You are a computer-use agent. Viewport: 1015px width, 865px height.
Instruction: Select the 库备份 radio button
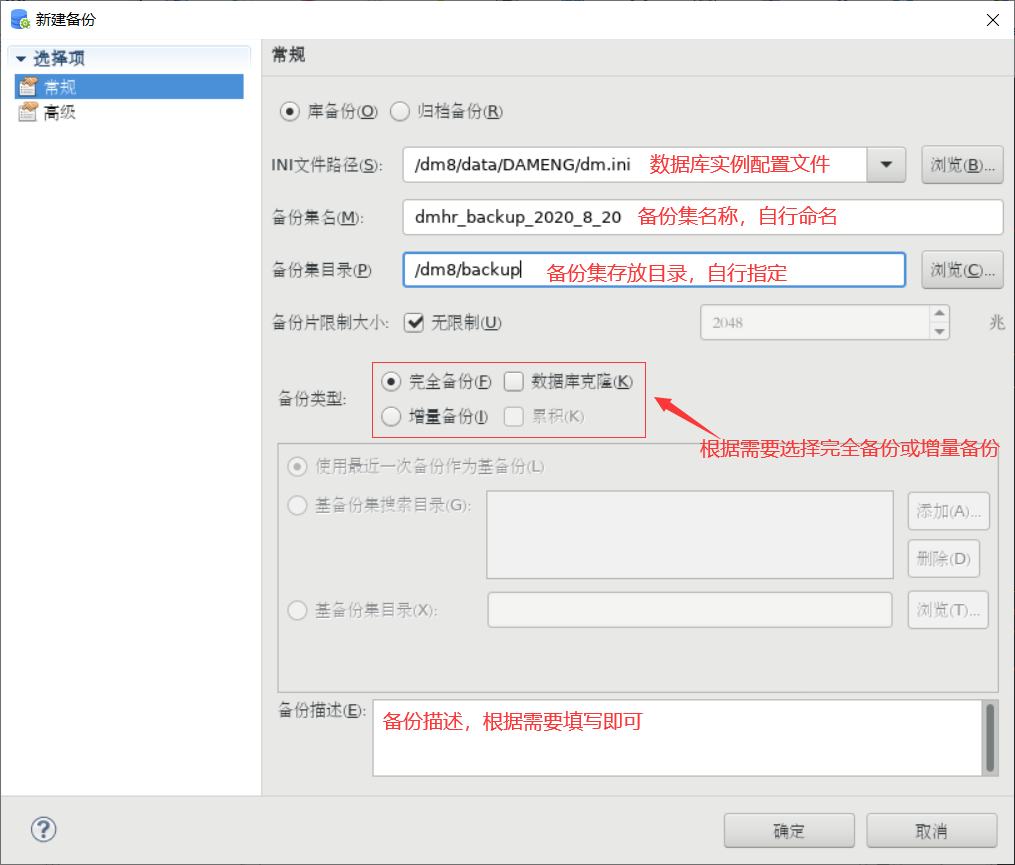(x=289, y=111)
